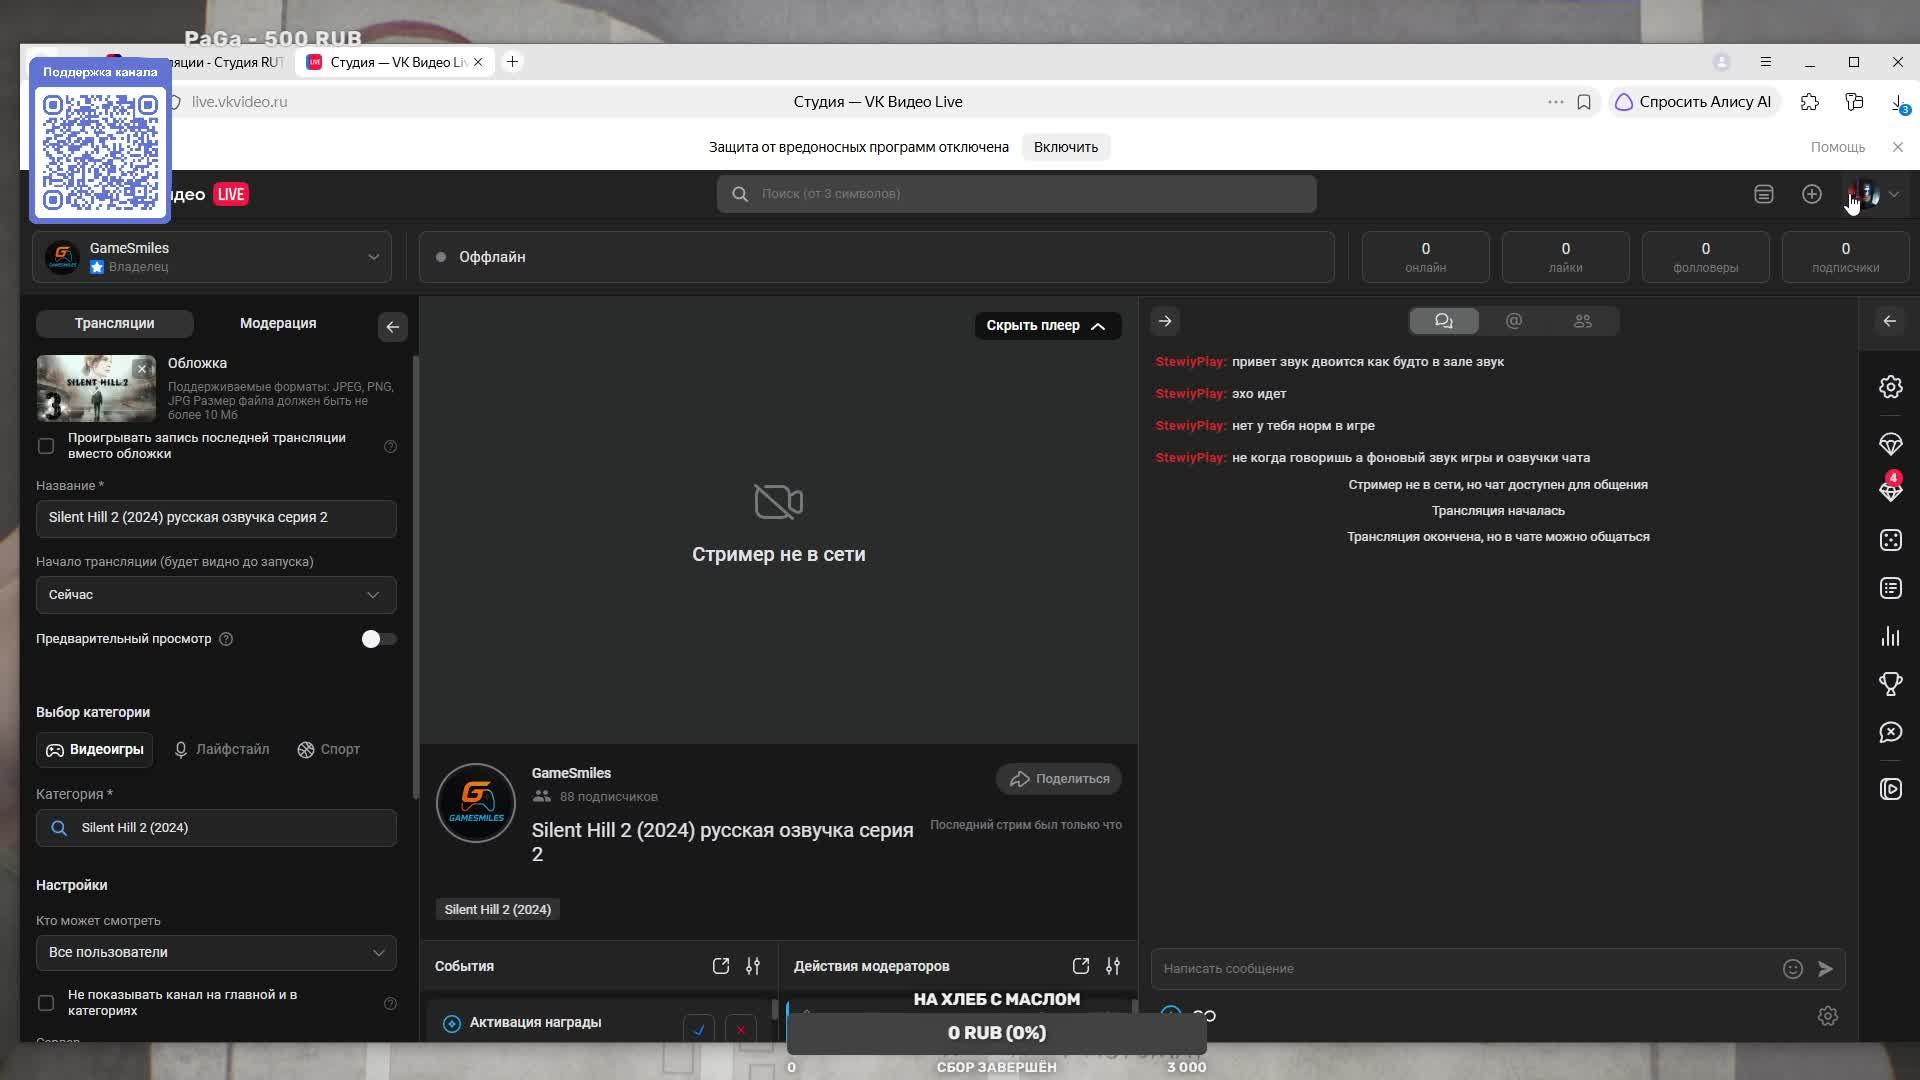This screenshot has width=1920, height=1080.
Task: Click the Поделиться share button
Action: [1059, 779]
